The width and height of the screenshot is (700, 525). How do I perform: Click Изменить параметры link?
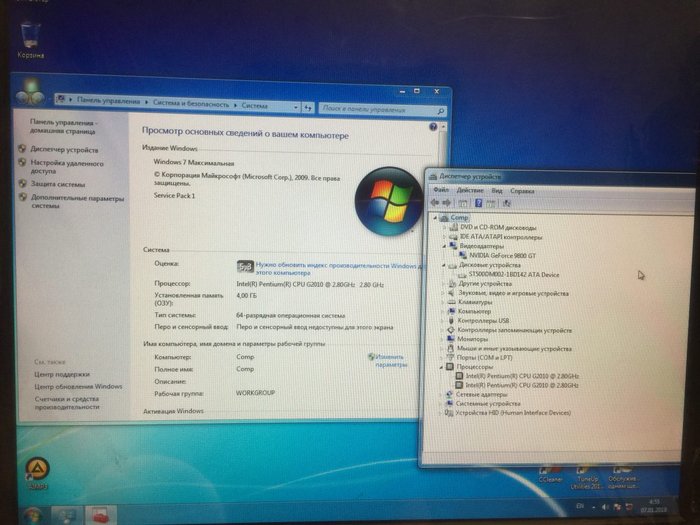click(x=390, y=361)
